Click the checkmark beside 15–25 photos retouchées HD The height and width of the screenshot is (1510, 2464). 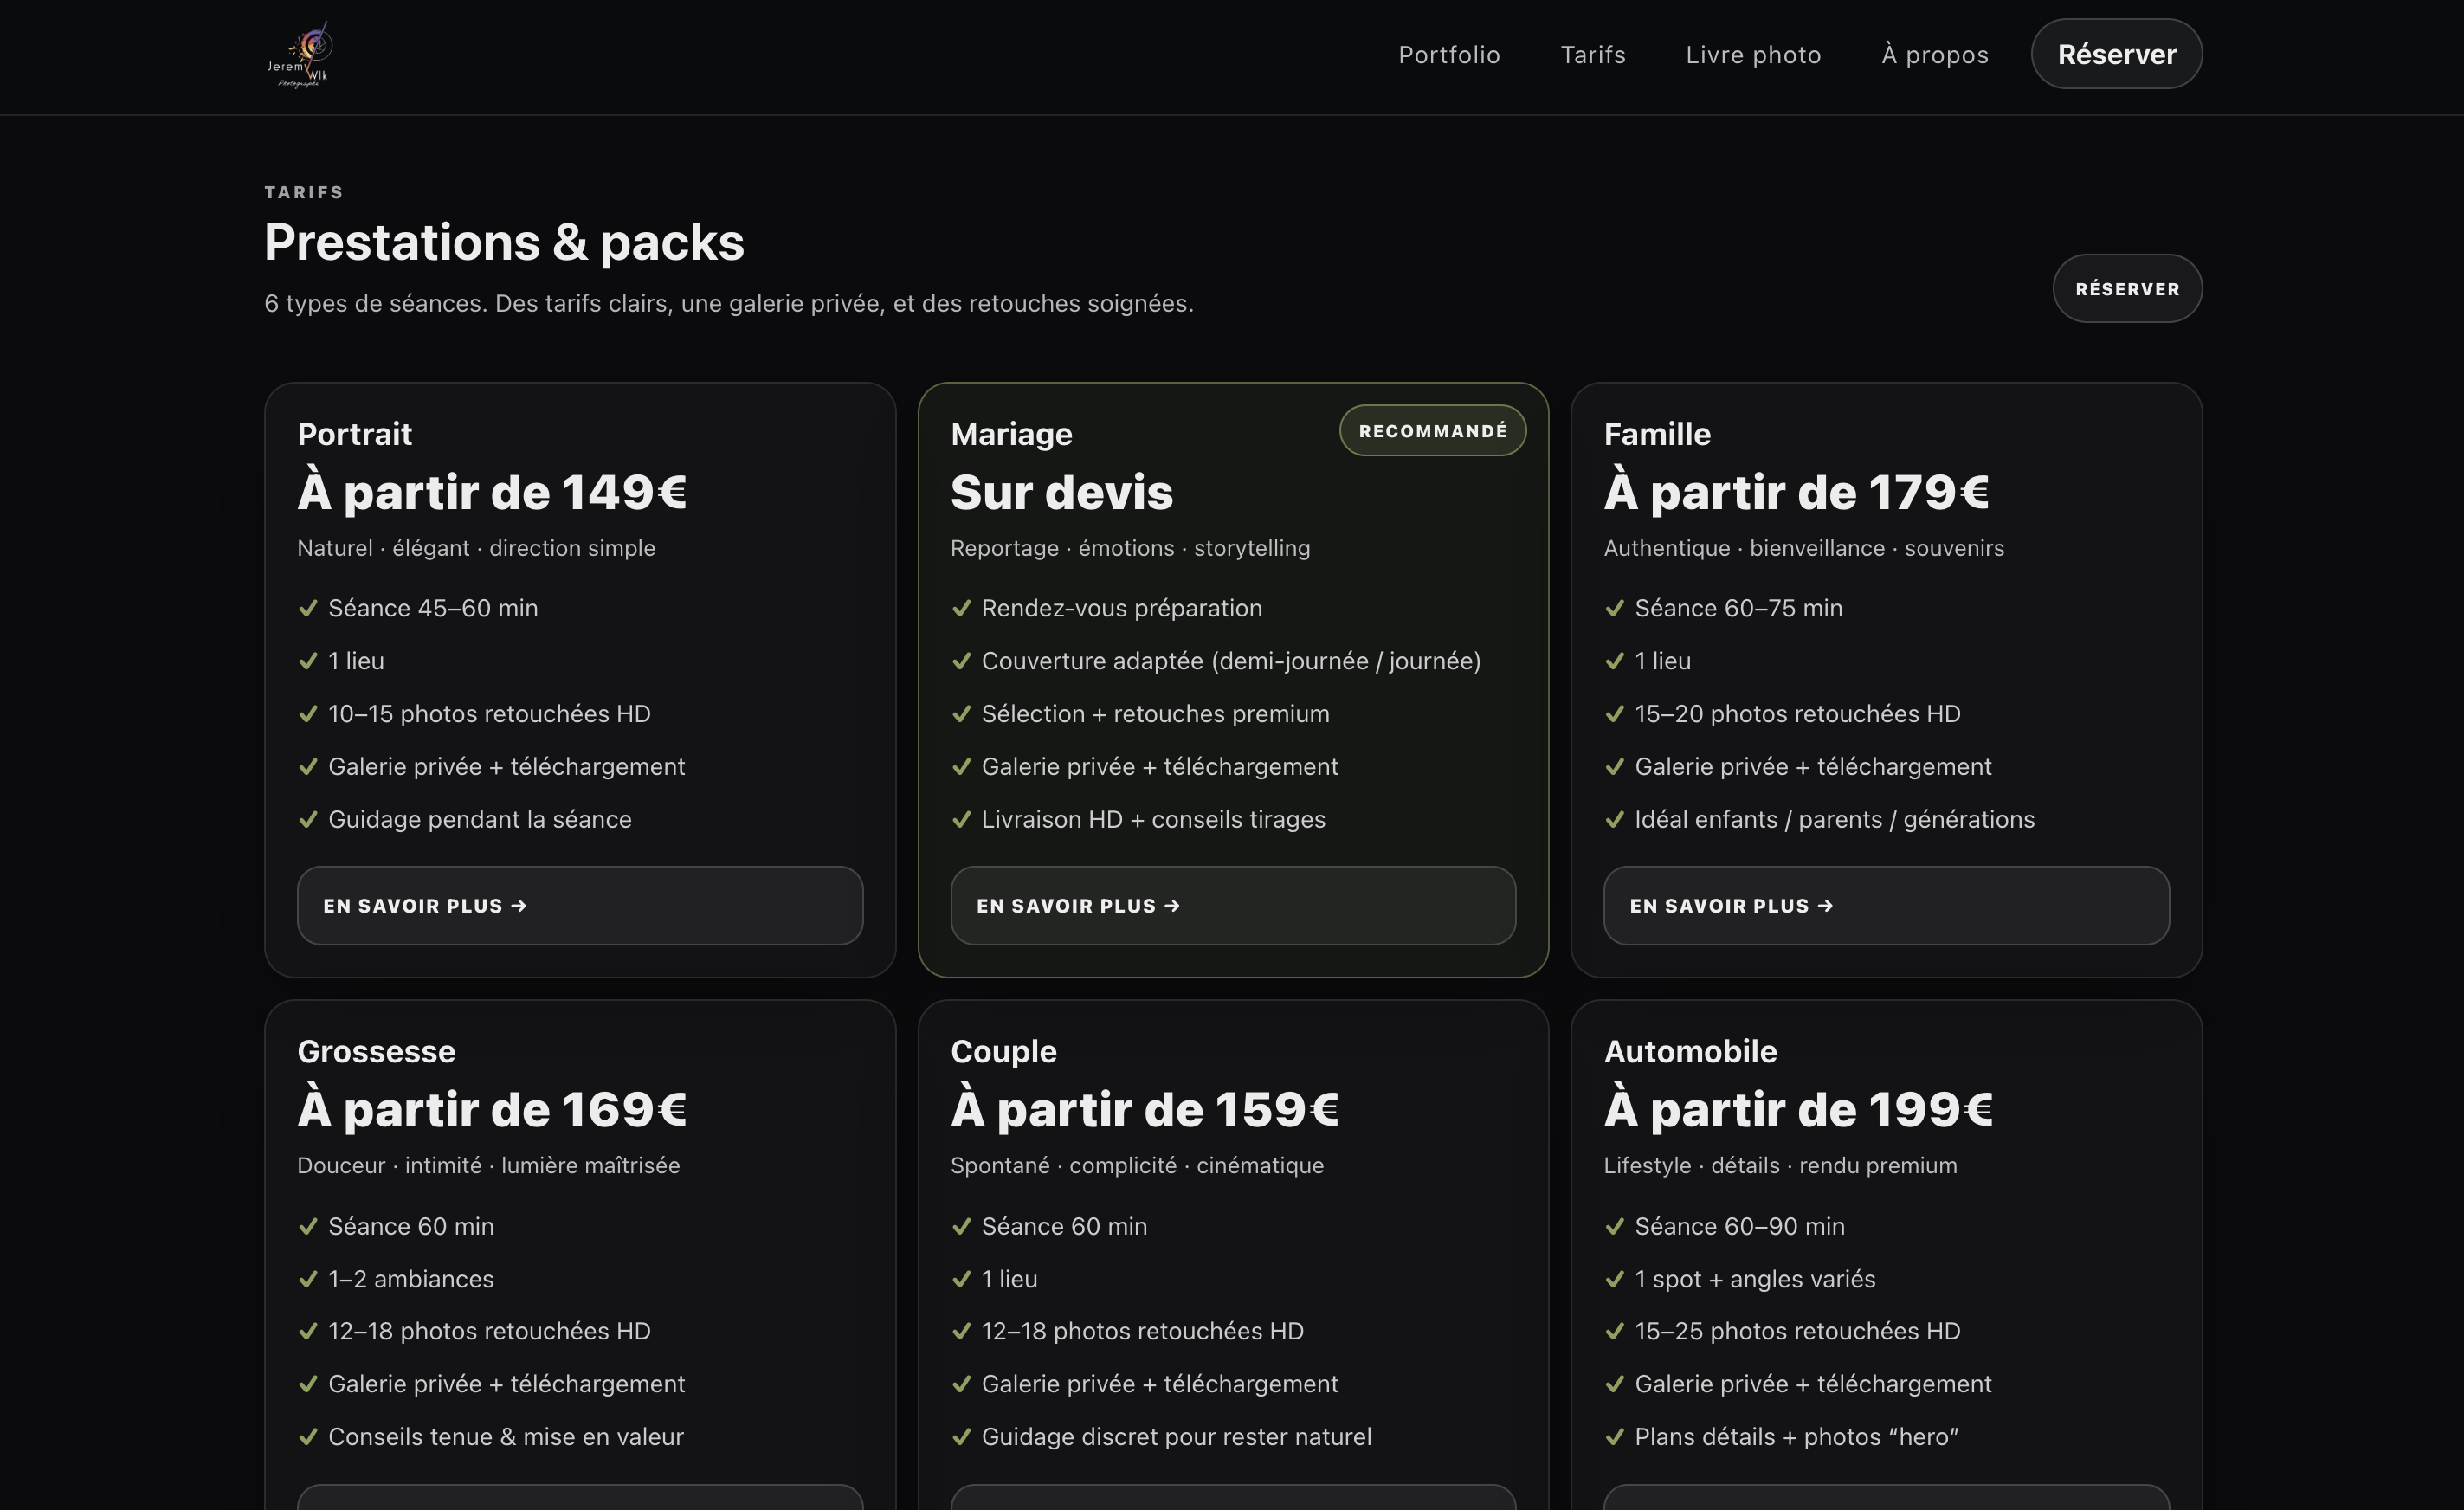tap(1614, 1332)
